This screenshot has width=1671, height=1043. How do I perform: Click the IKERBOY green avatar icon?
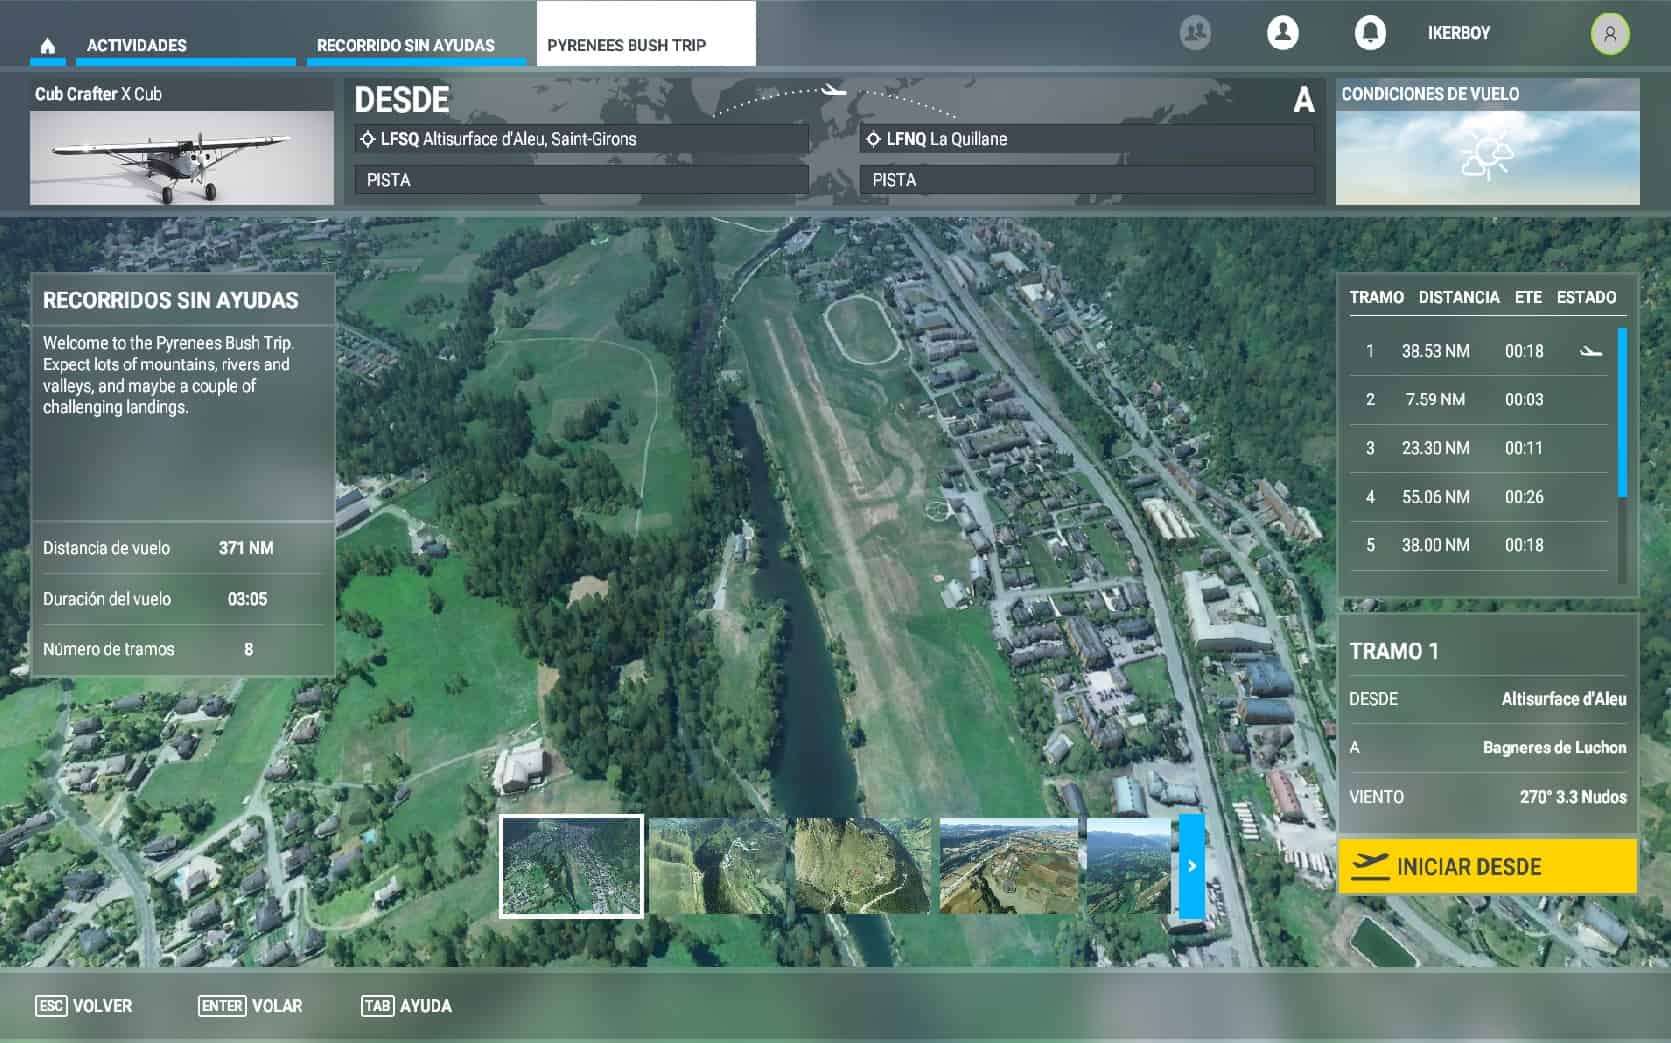1609,34
